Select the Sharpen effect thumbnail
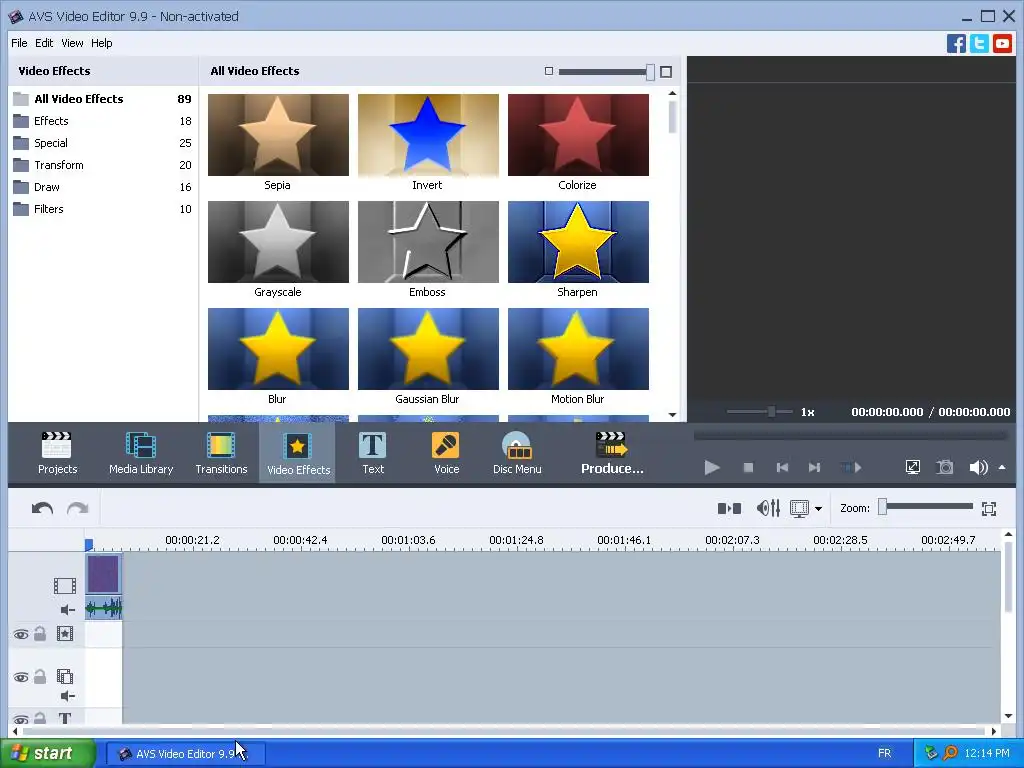 click(579, 242)
